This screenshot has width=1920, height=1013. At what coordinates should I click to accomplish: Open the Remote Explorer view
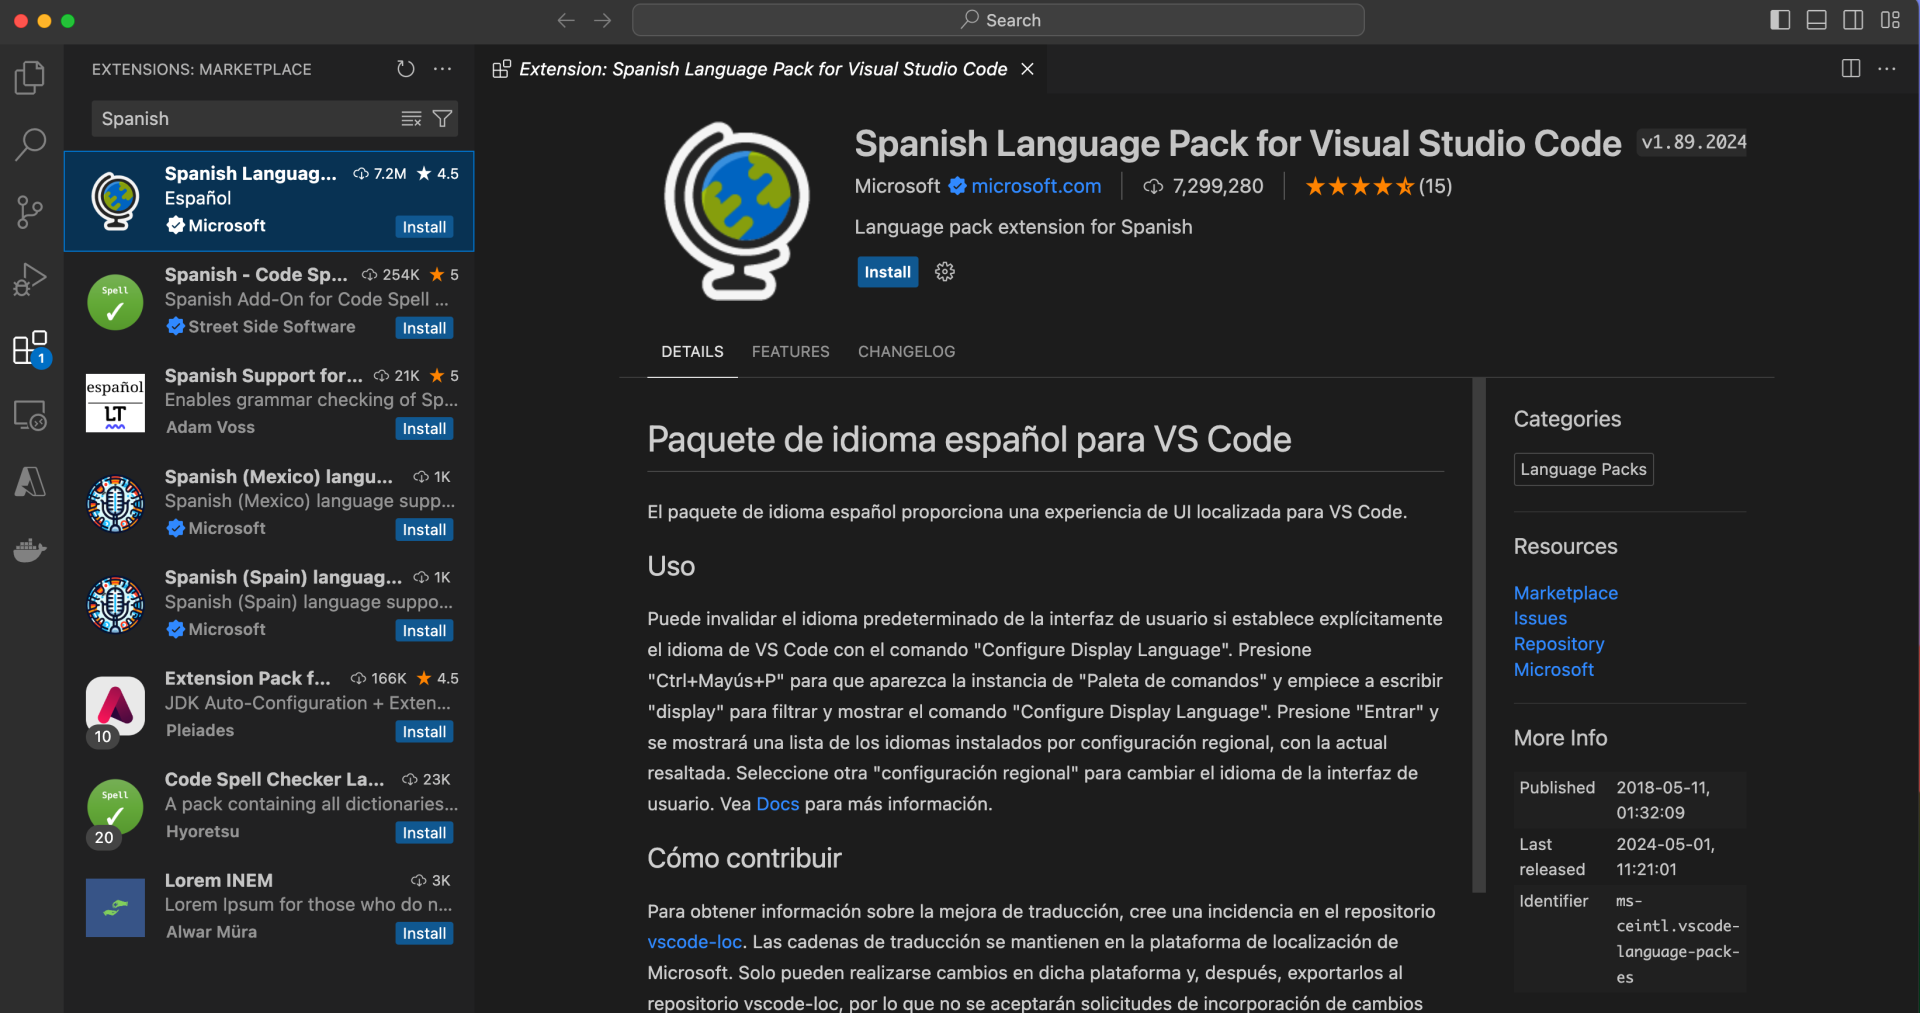30,415
